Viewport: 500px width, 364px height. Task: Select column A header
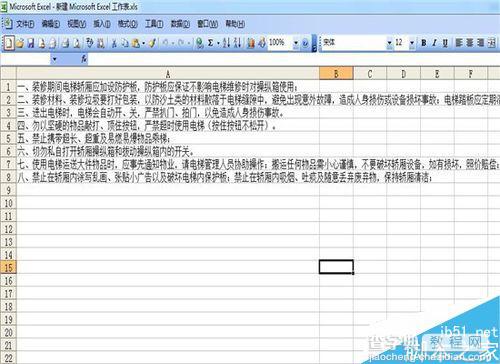click(168, 73)
